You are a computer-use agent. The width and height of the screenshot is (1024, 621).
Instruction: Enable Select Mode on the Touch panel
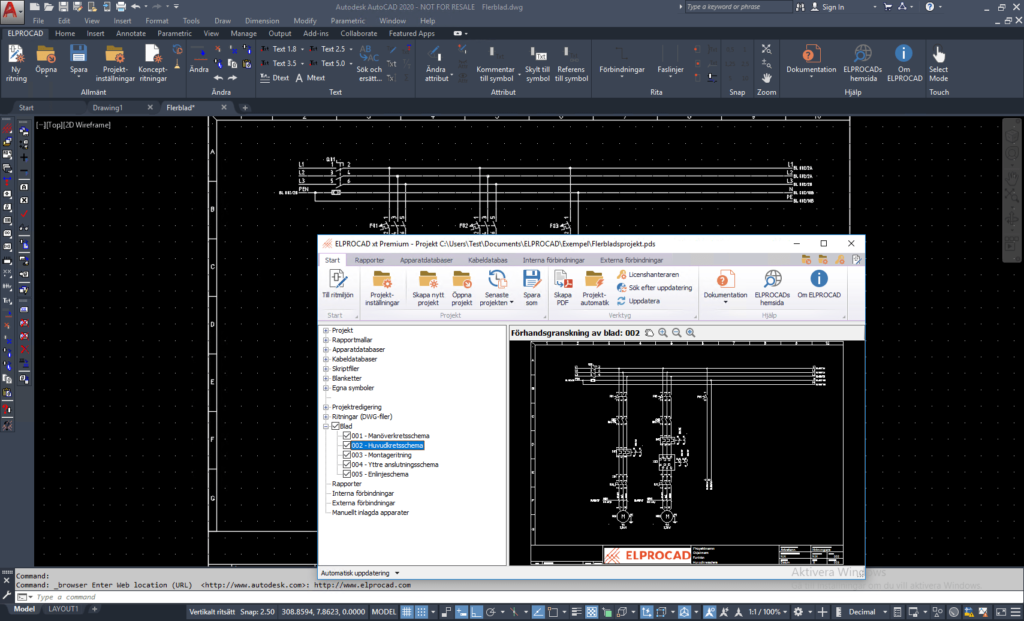click(x=939, y=62)
